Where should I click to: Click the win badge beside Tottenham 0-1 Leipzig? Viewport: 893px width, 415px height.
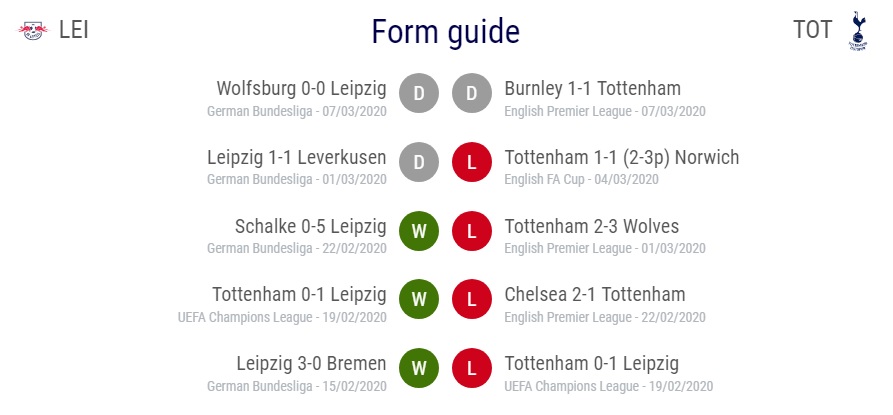tap(419, 299)
